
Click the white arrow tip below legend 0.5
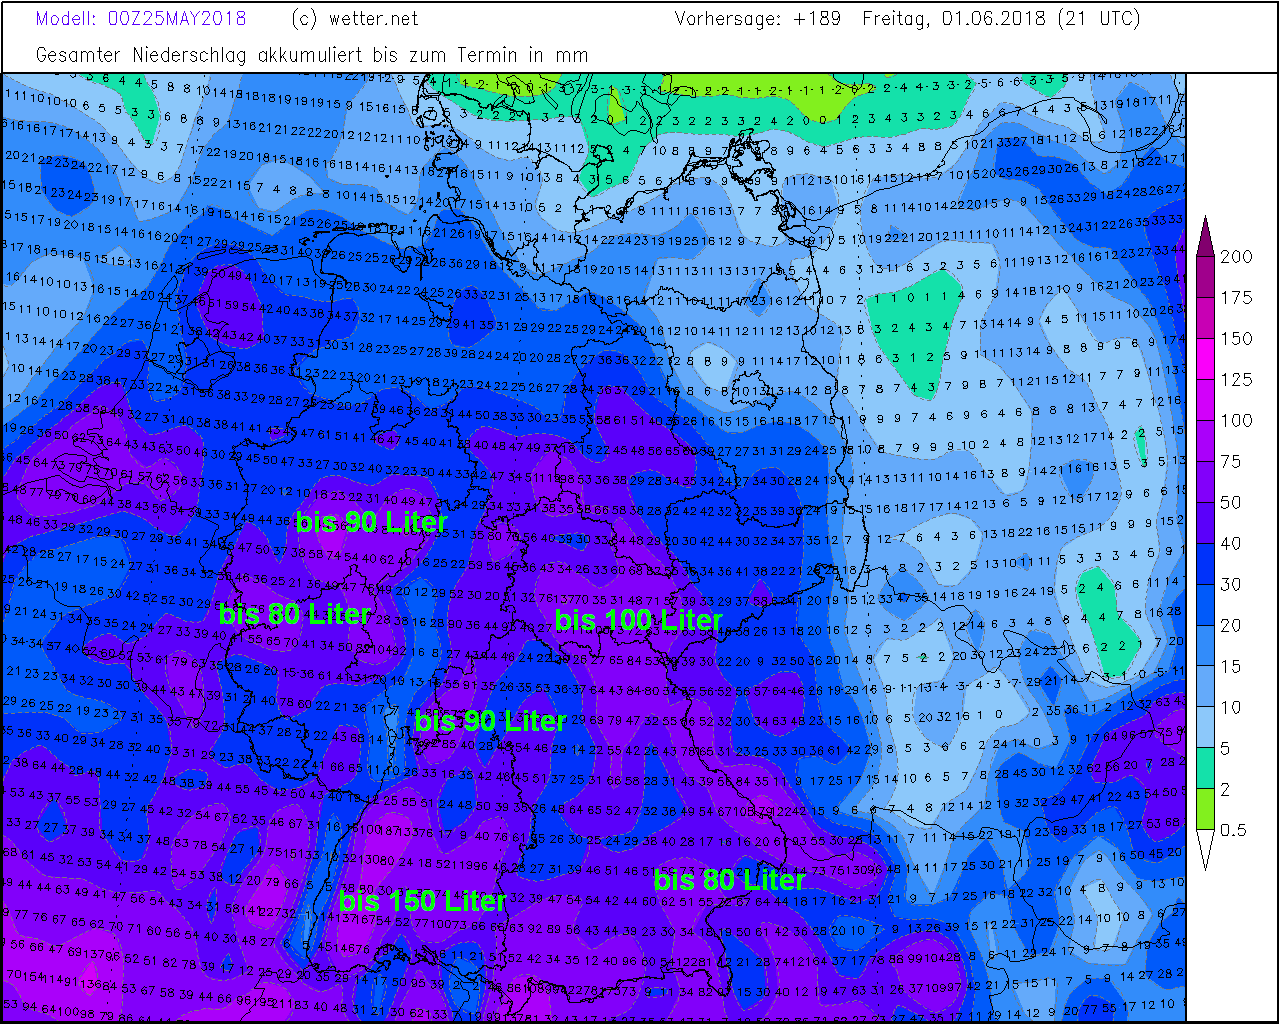1205,847
